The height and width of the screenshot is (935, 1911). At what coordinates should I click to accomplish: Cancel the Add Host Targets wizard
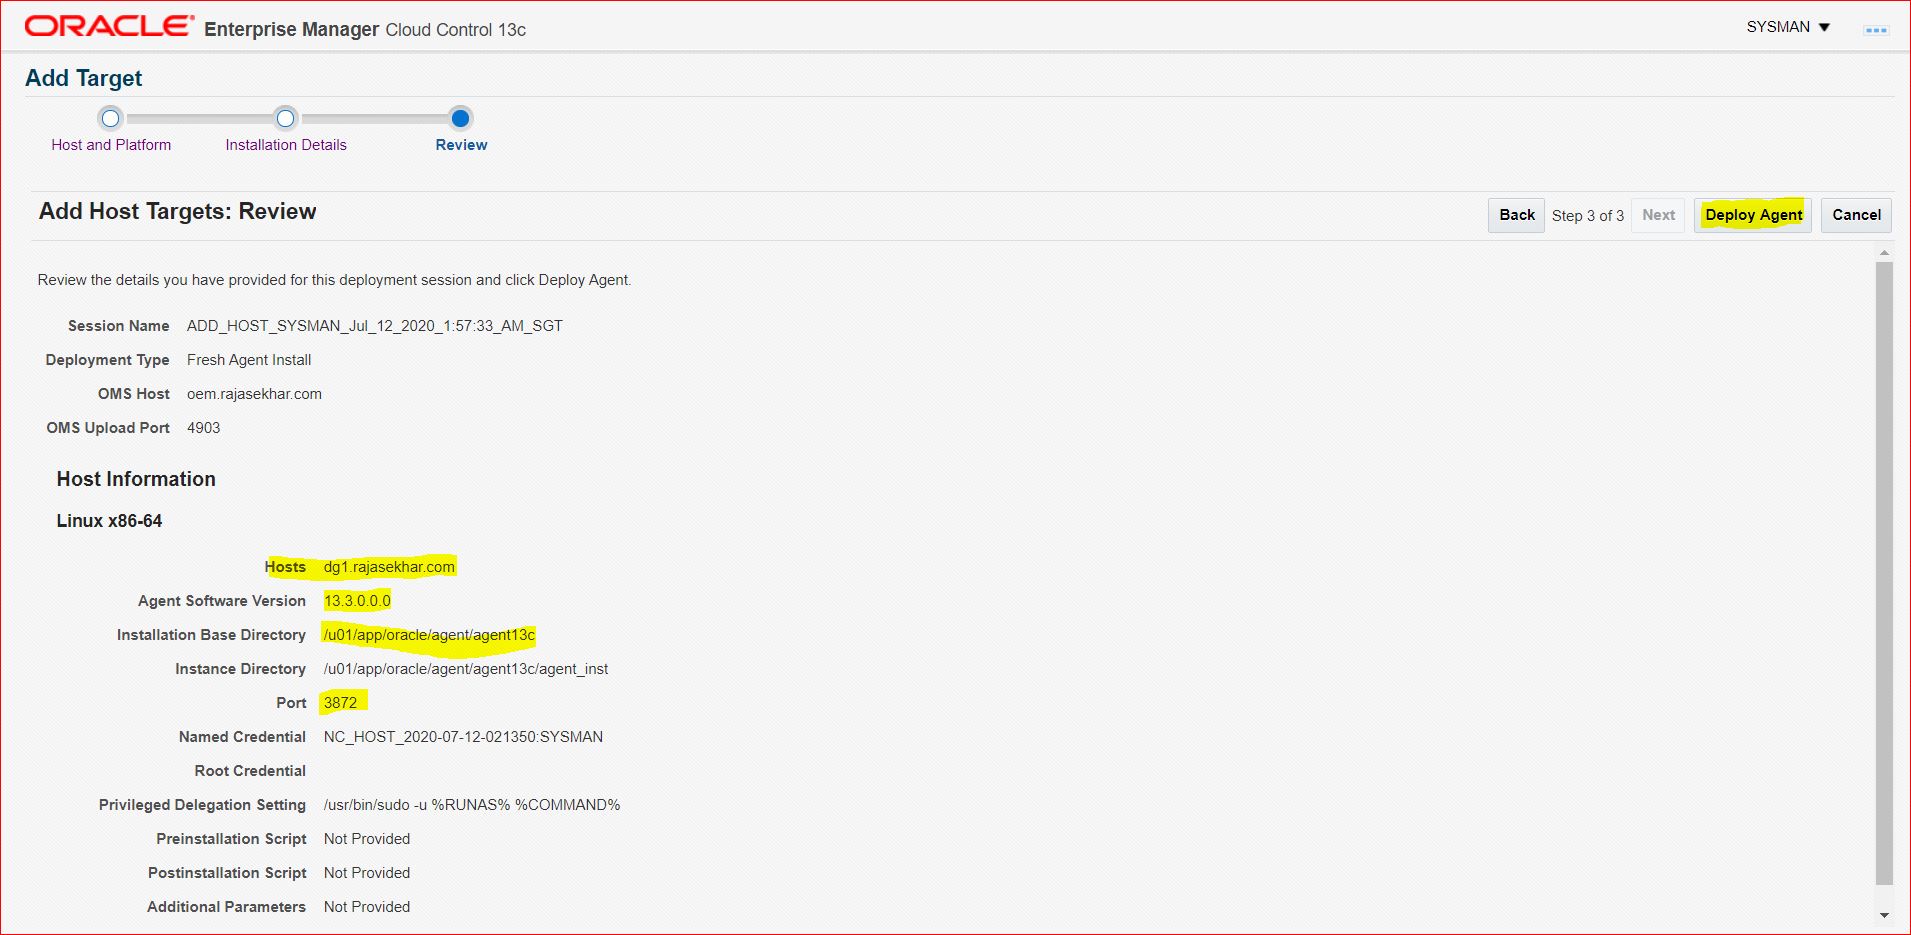[1856, 215]
